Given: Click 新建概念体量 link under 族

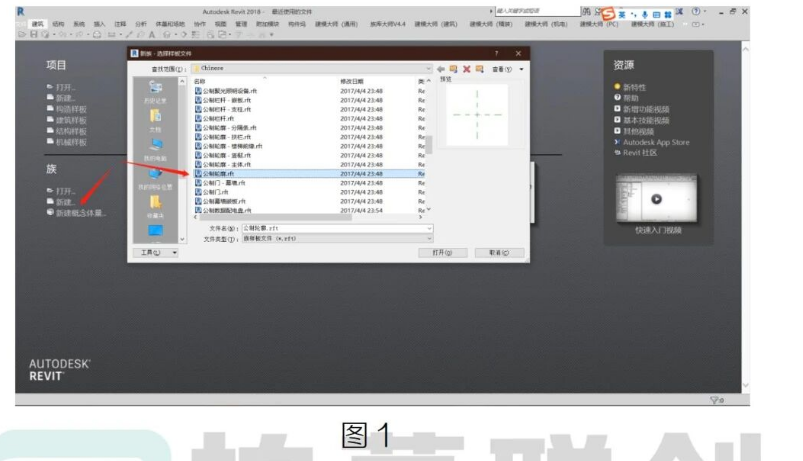Looking at the screenshot, I should 80,213.
